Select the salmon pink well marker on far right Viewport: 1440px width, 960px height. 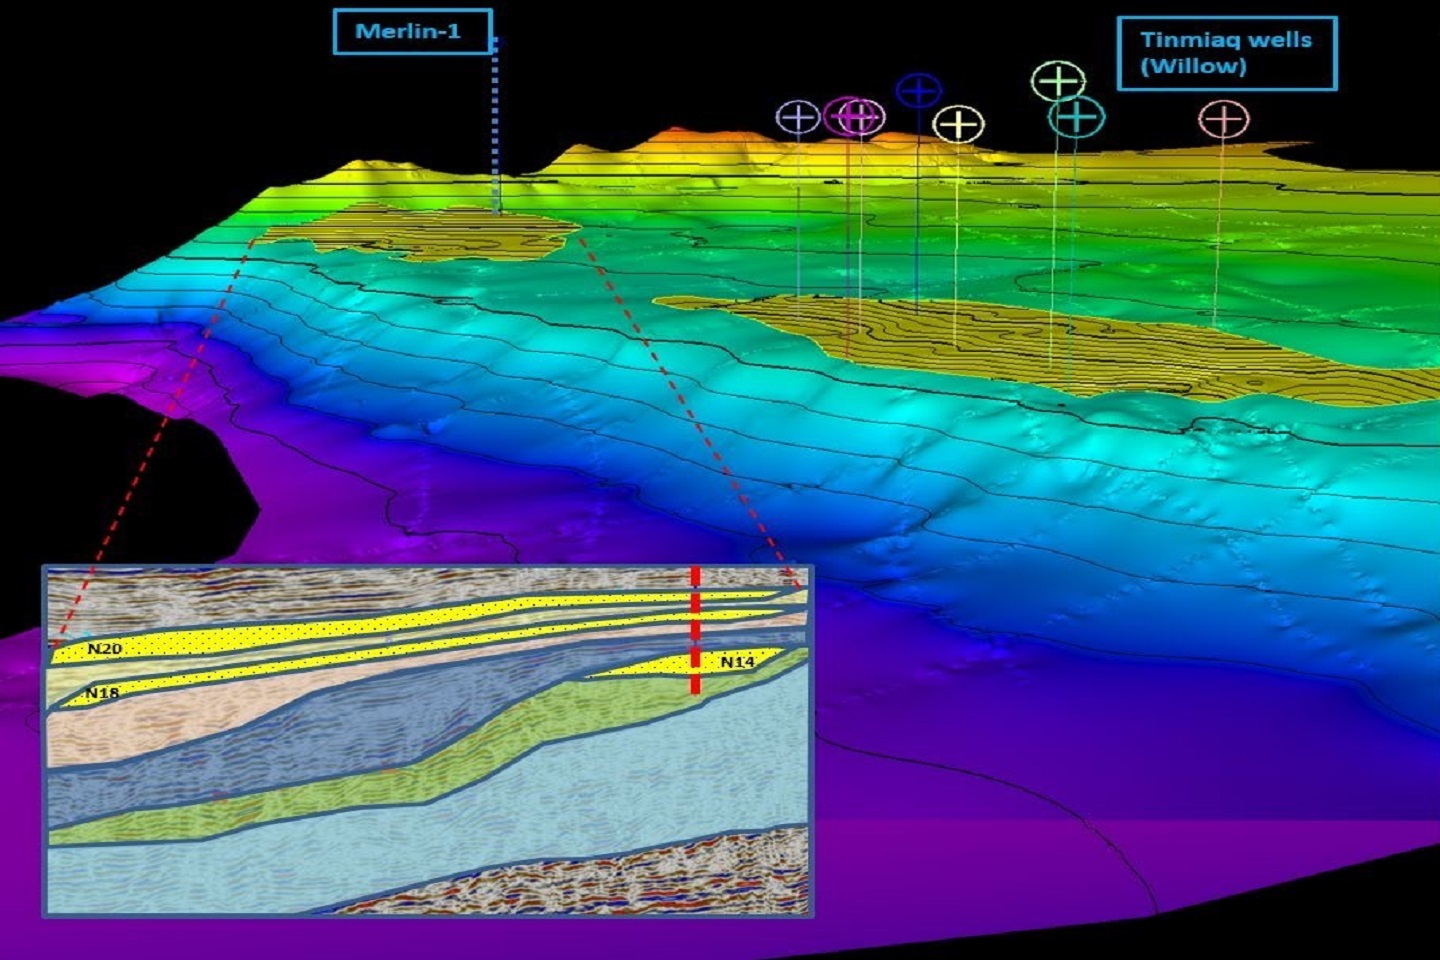(1223, 119)
